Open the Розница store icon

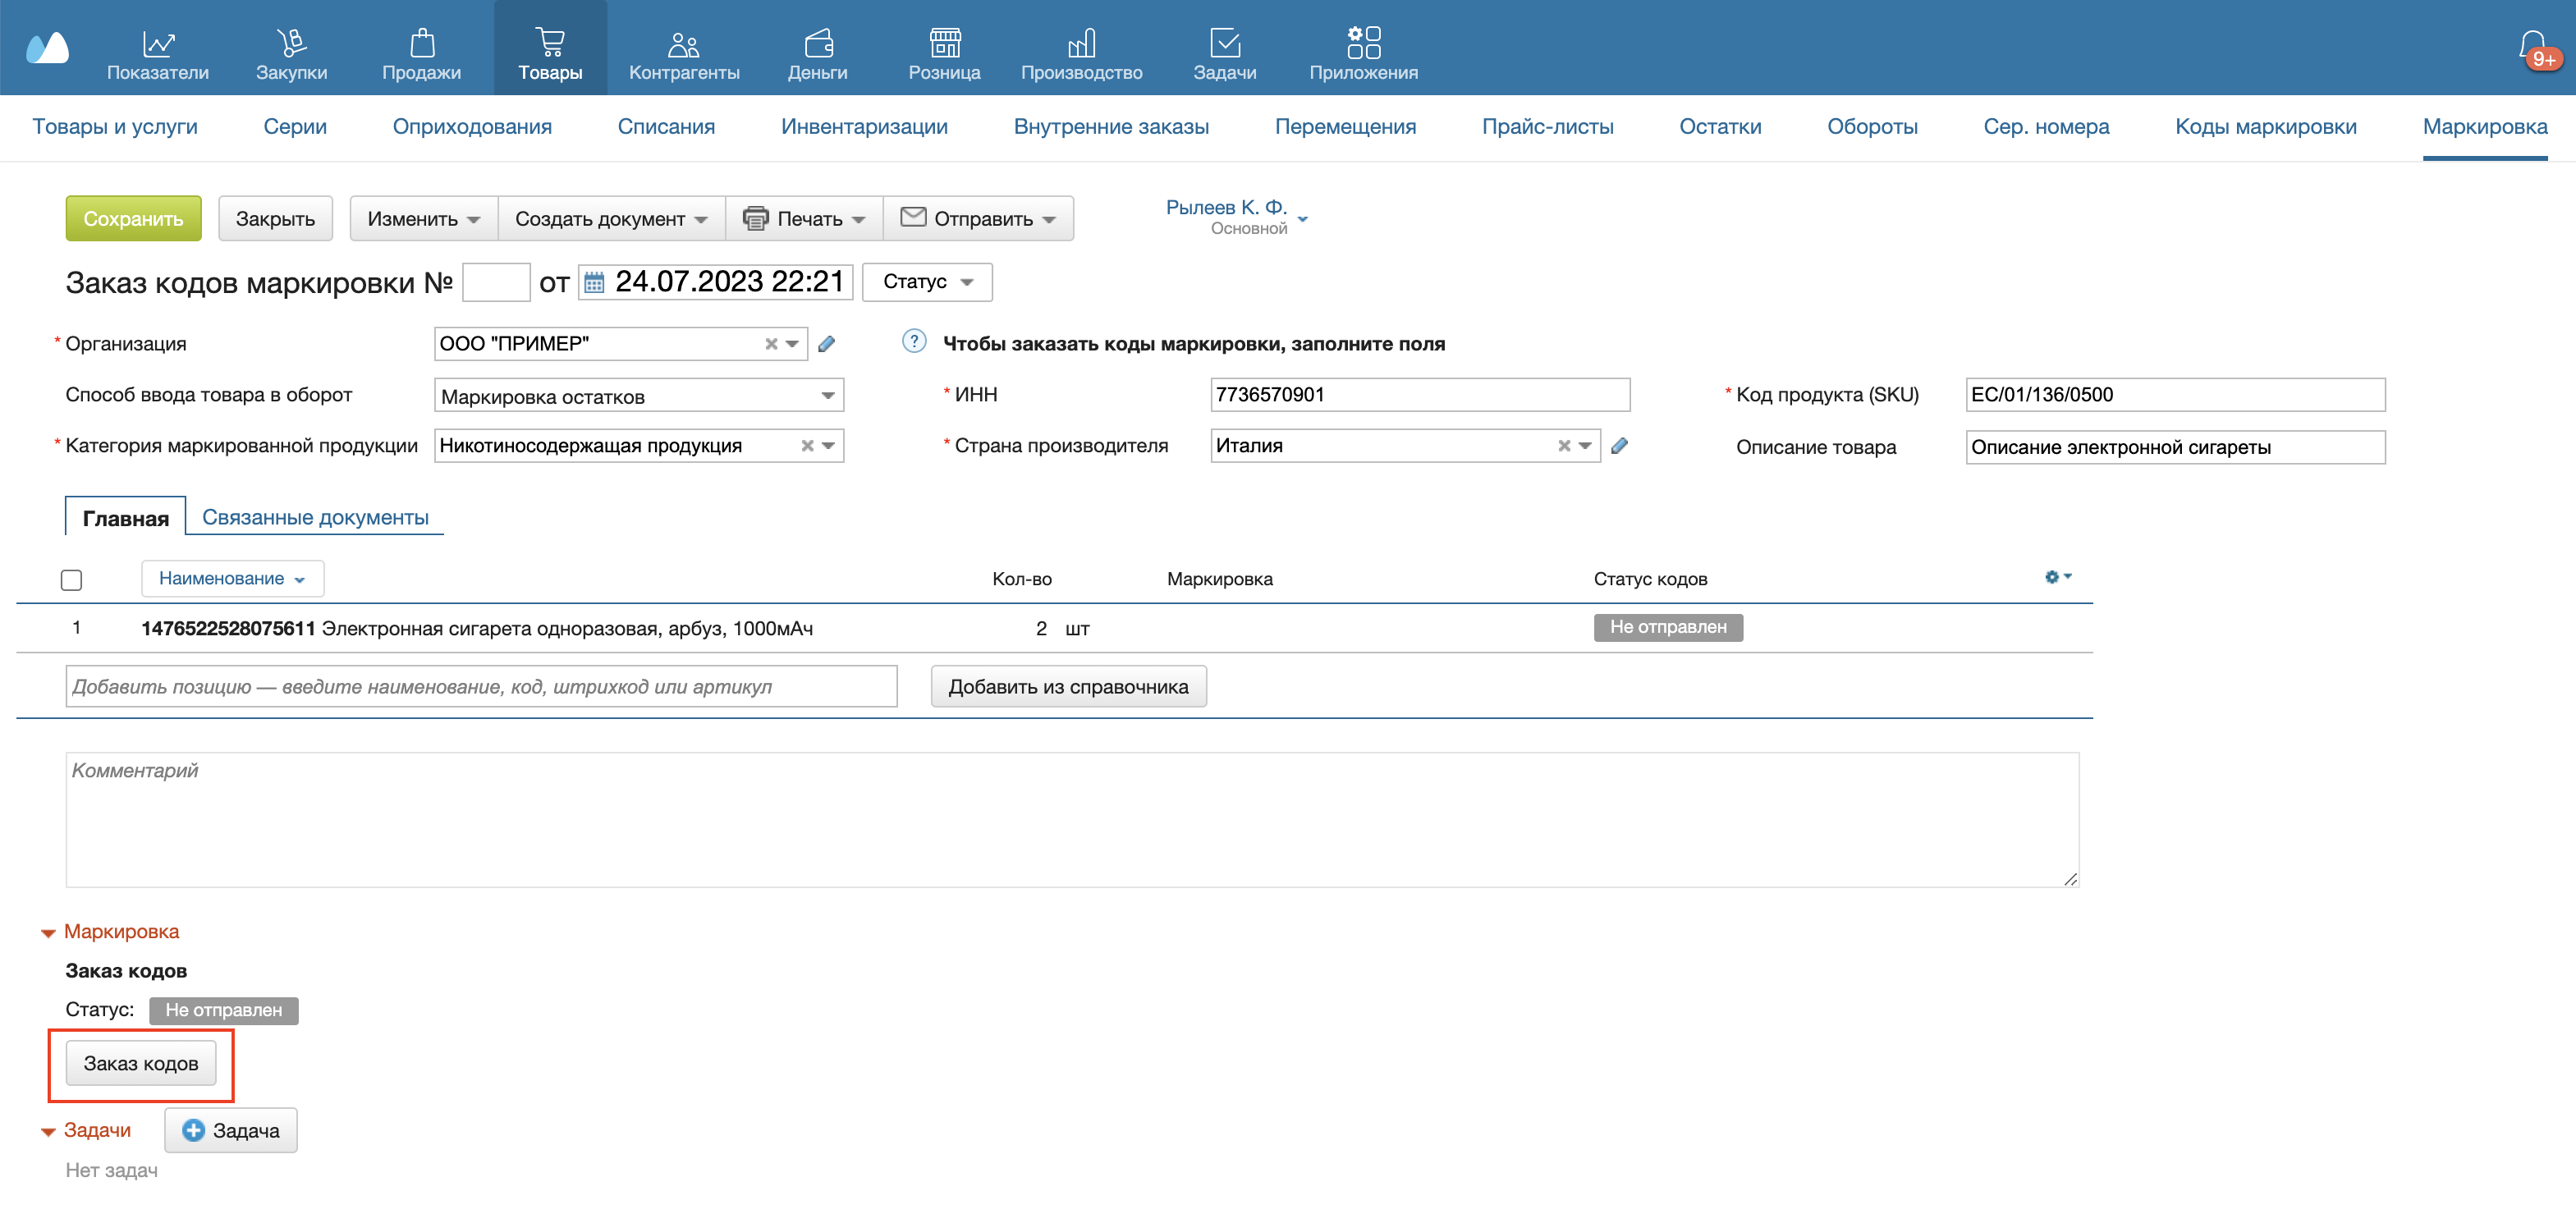coord(944,43)
